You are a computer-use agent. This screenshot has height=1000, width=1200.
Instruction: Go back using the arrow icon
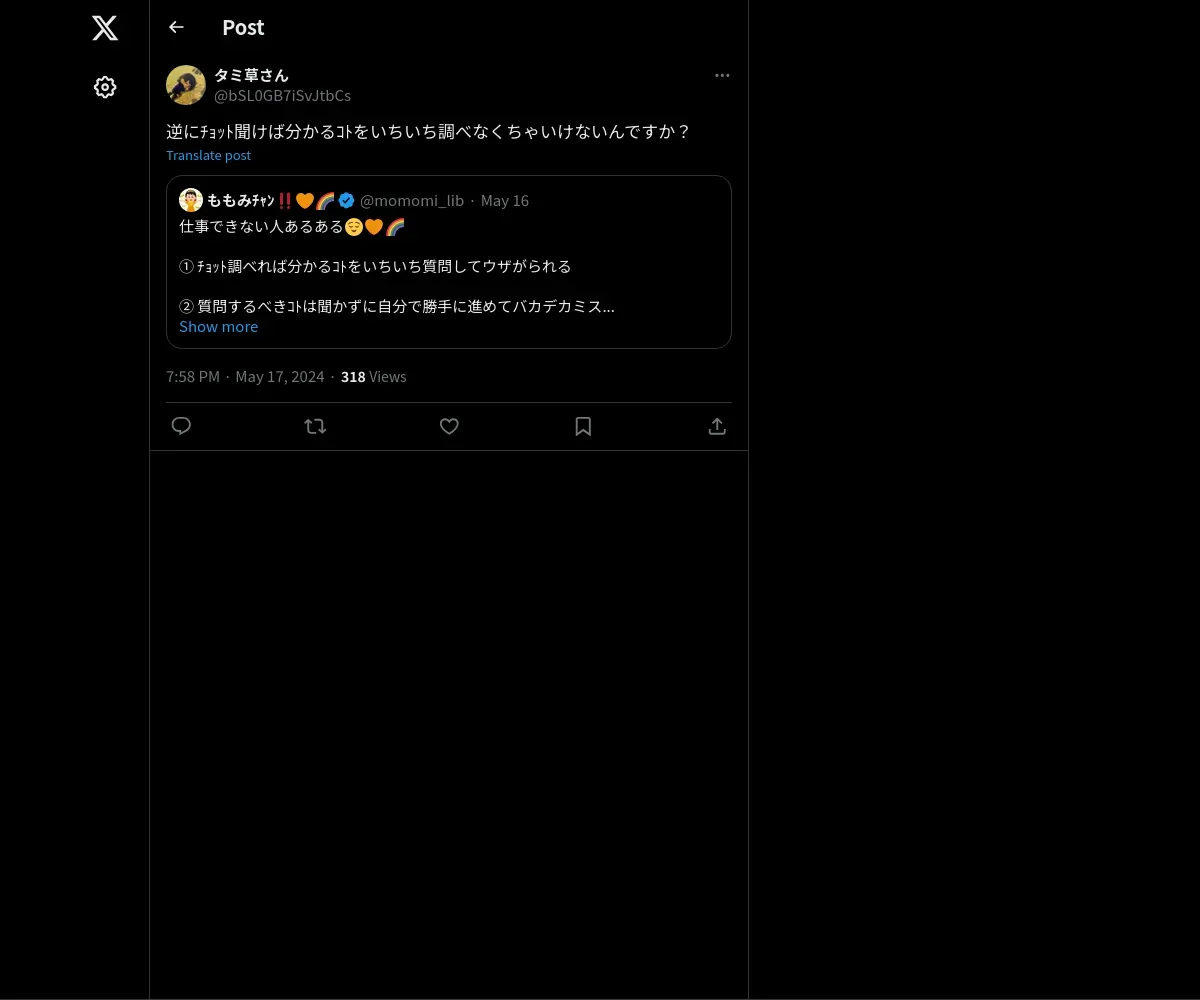coord(176,27)
